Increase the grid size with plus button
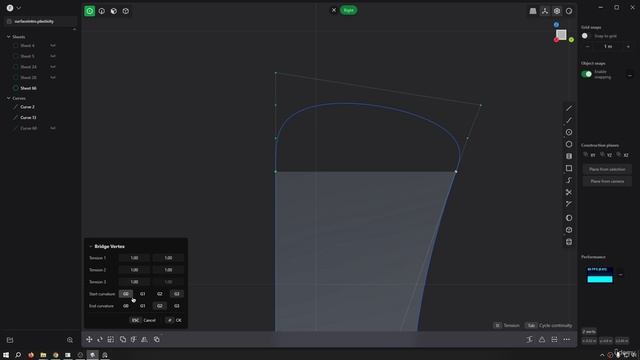The width and height of the screenshot is (640, 360). click(628, 47)
